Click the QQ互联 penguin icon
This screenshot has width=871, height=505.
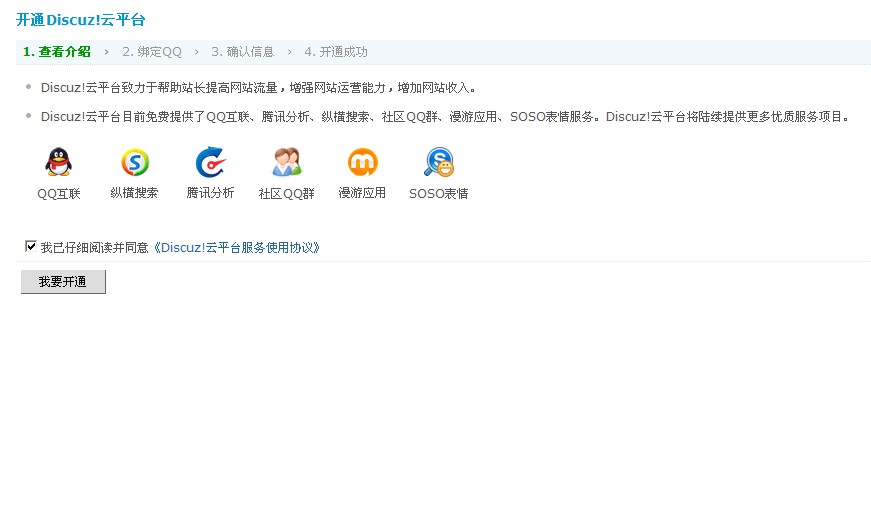[58, 162]
